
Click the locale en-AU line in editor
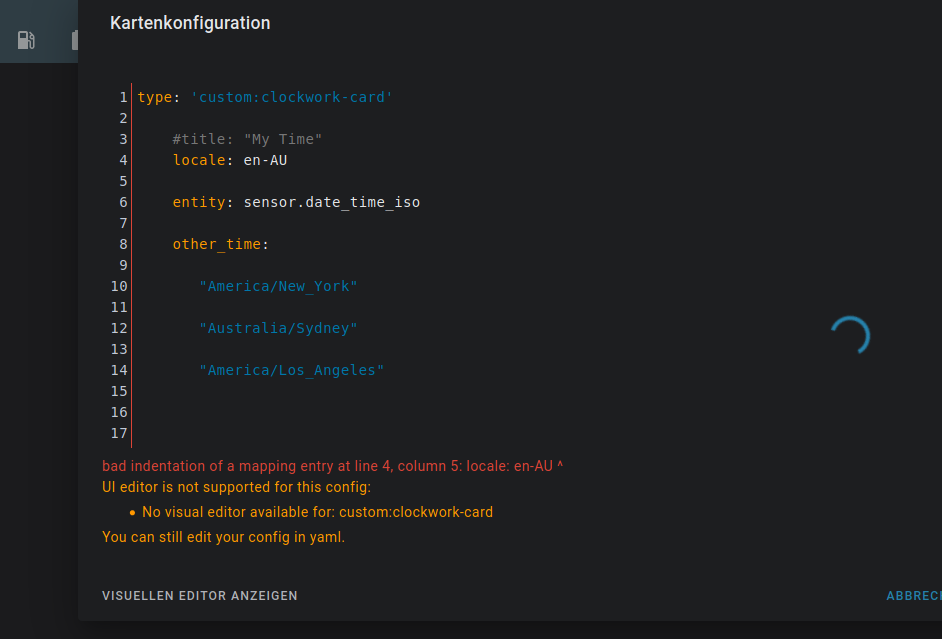coord(230,160)
